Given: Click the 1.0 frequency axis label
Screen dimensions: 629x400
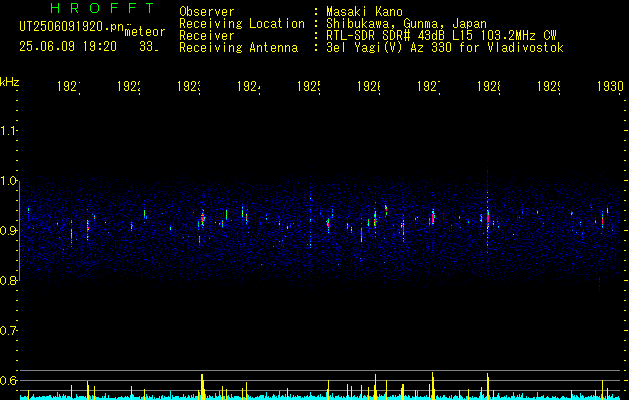Looking at the screenshot, I should click(x=8, y=181).
